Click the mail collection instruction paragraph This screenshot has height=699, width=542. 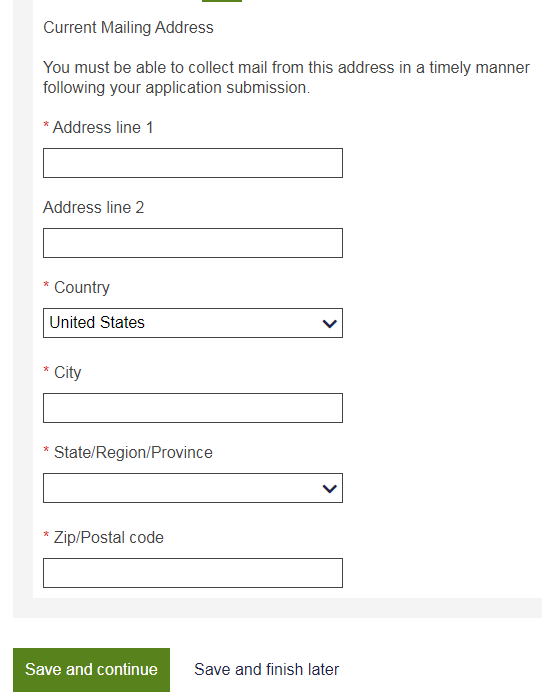(x=286, y=78)
